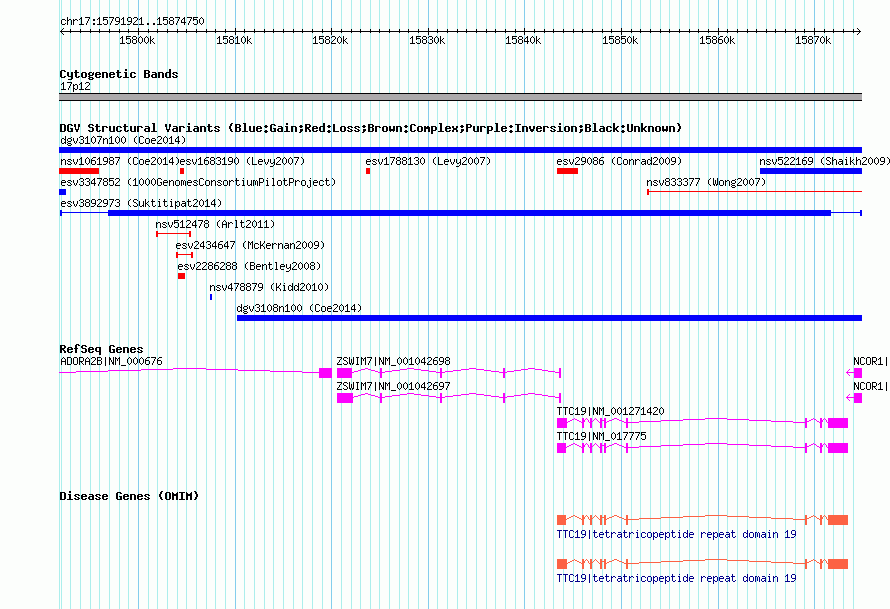Click the Cytogenetic Bands track title
890x609 pixels.
pyautogui.click(x=119, y=74)
